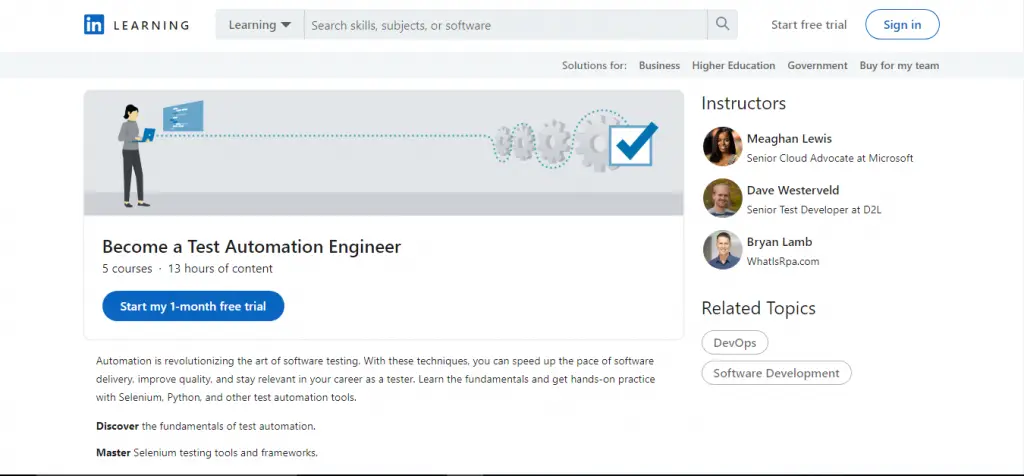The width and height of the screenshot is (1024, 476).
Task: Click the Start free trial link
Action: click(809, 25)
